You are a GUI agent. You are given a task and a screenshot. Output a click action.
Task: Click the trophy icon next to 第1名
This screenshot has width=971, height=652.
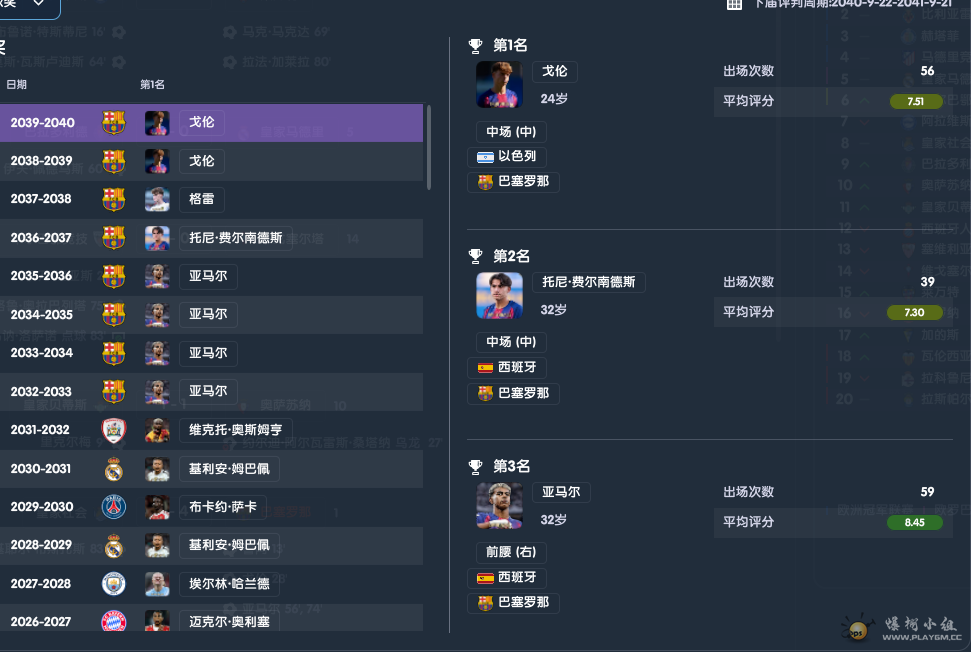(x=476, y=45)
